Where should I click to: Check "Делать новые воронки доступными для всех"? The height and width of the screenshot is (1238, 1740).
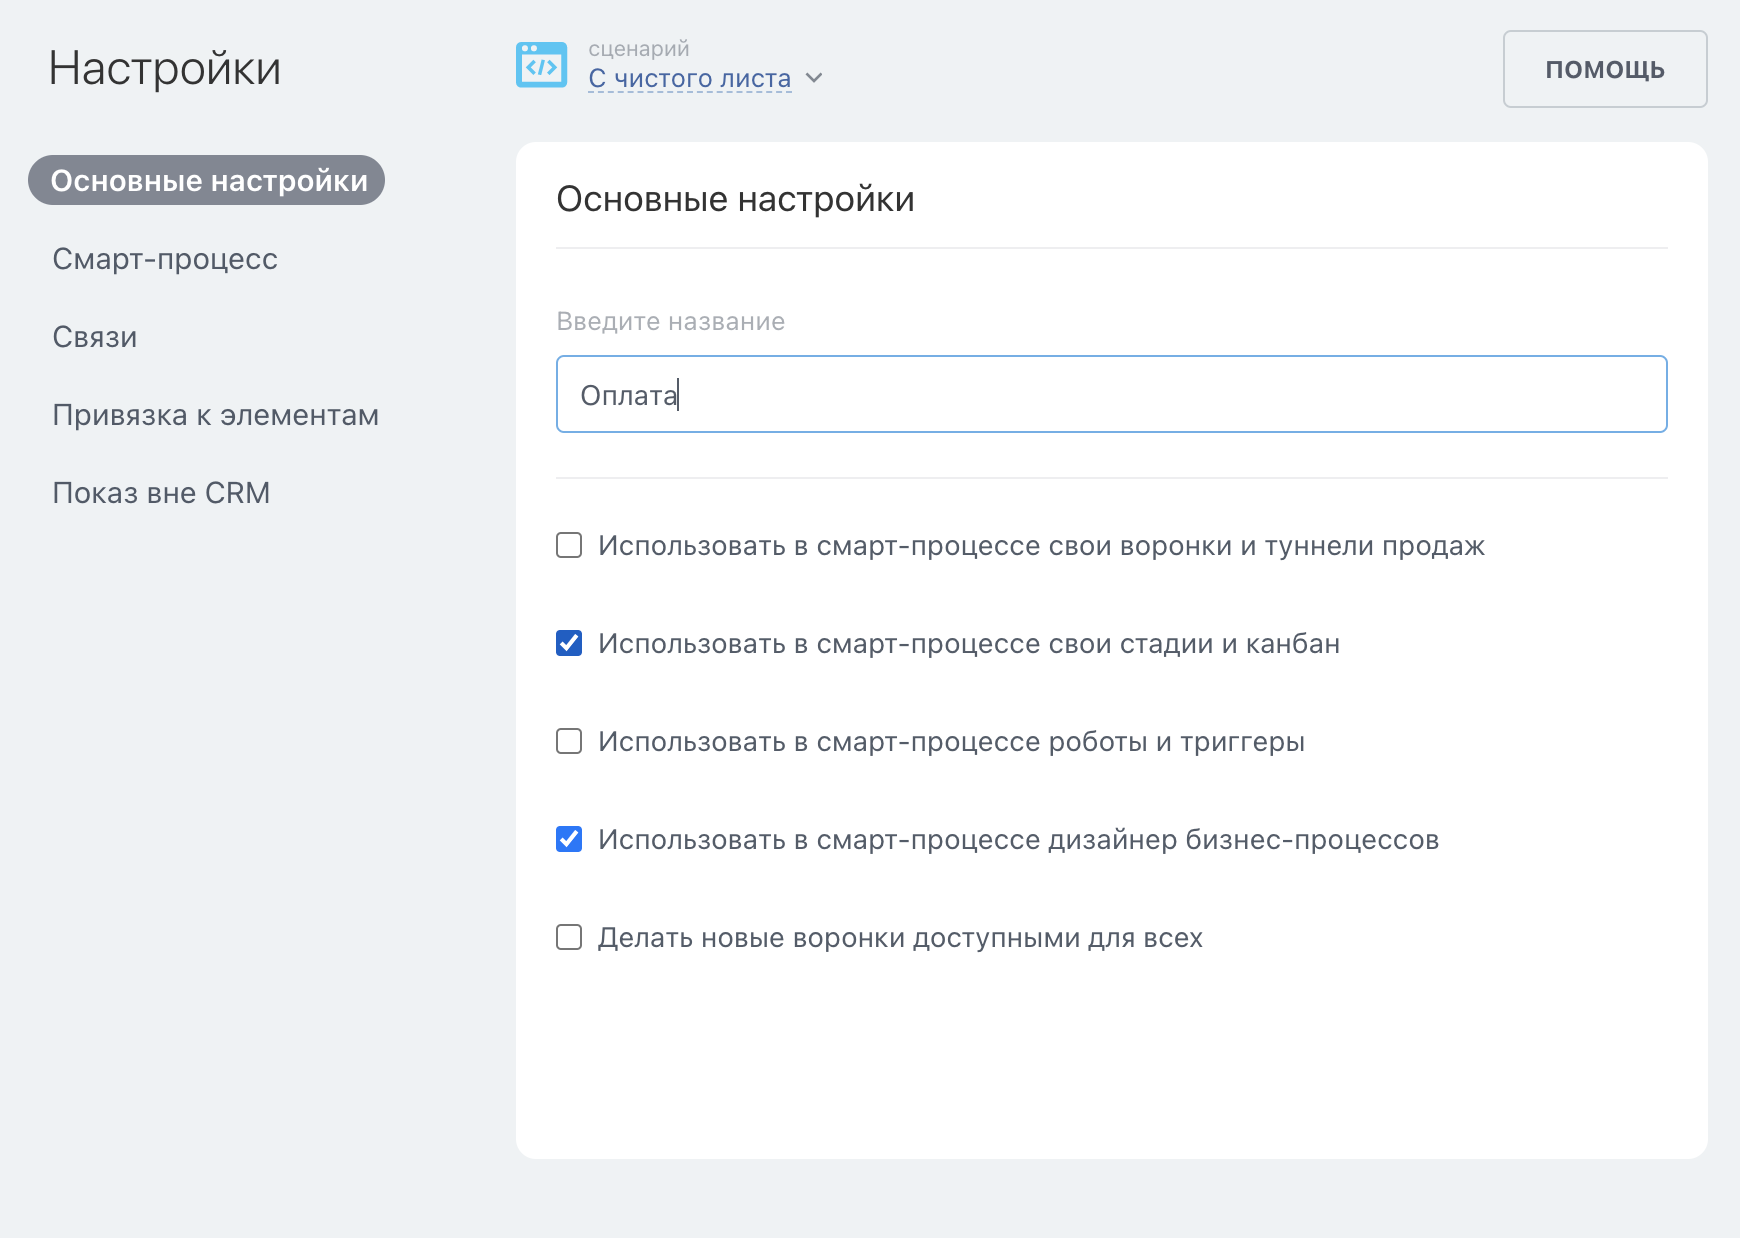pos(569,937)
